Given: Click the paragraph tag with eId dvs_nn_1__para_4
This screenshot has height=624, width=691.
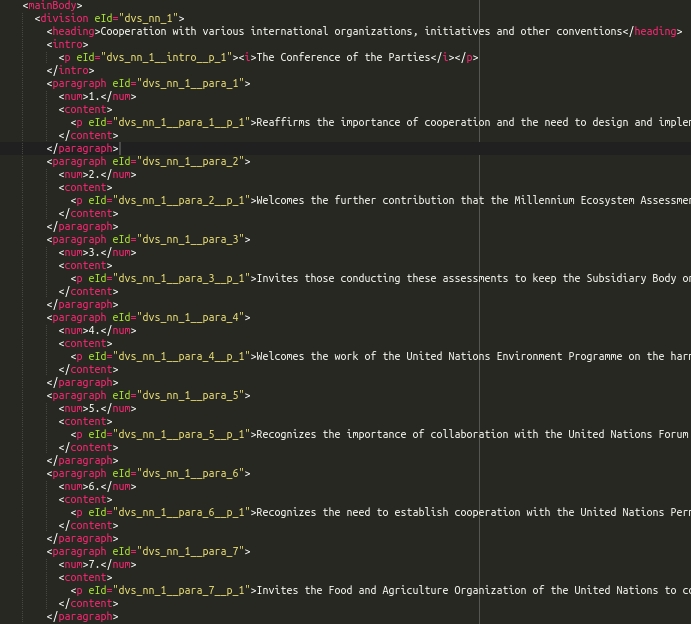Looking at the screenshot, I should point(148,317).
